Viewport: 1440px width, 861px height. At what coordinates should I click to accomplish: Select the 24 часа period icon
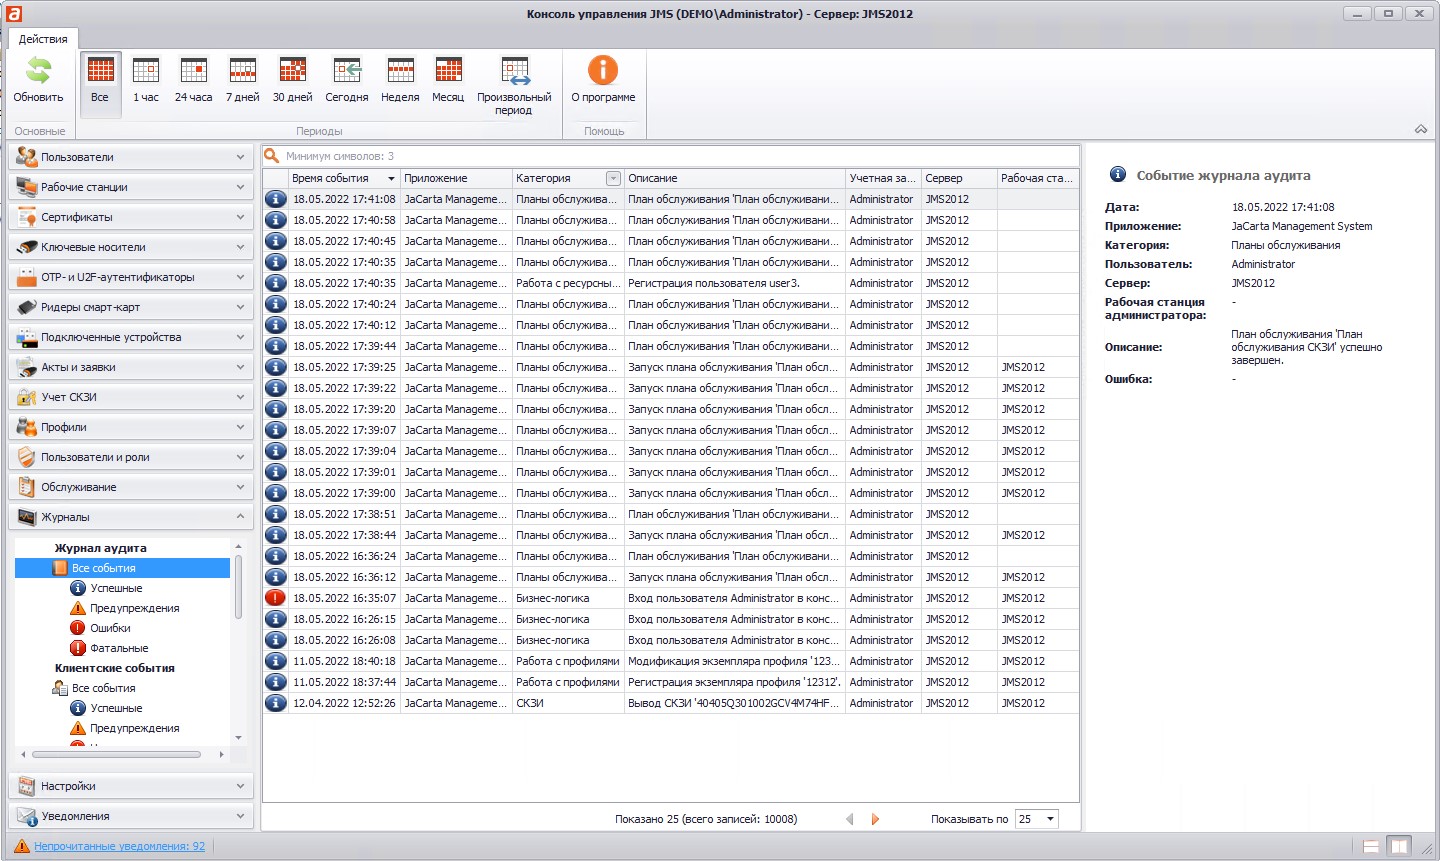click(x=193, y=72)
